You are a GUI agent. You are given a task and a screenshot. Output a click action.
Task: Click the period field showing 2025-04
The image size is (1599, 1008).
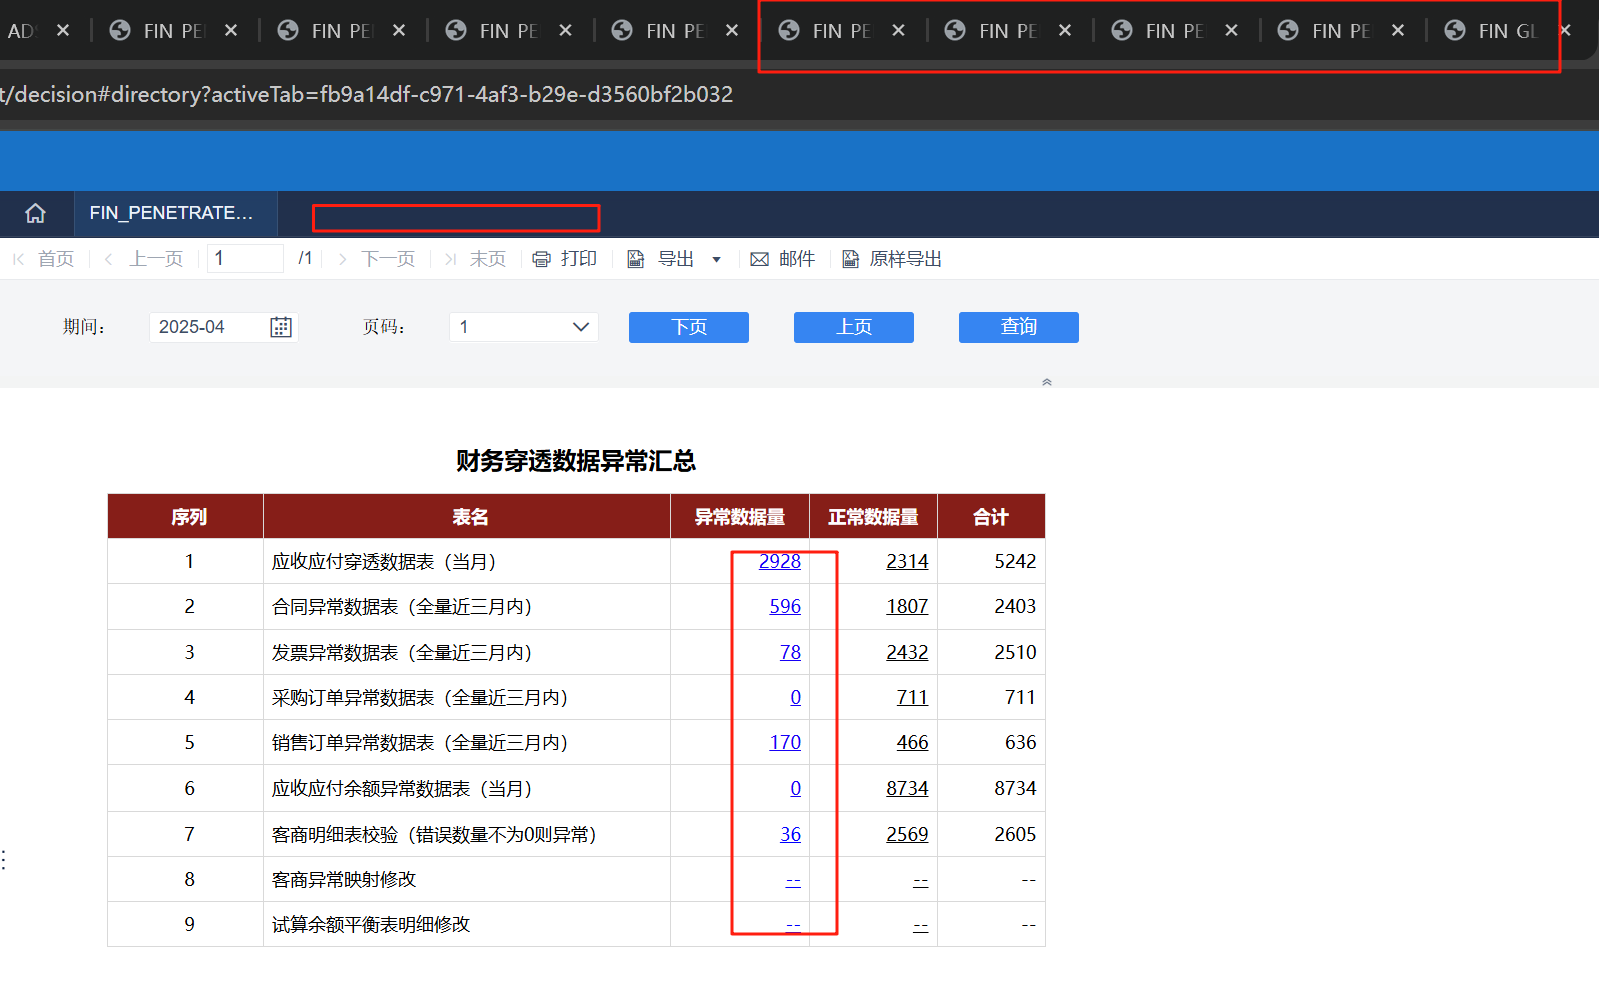pyautogui.click(x=209, y=327)
